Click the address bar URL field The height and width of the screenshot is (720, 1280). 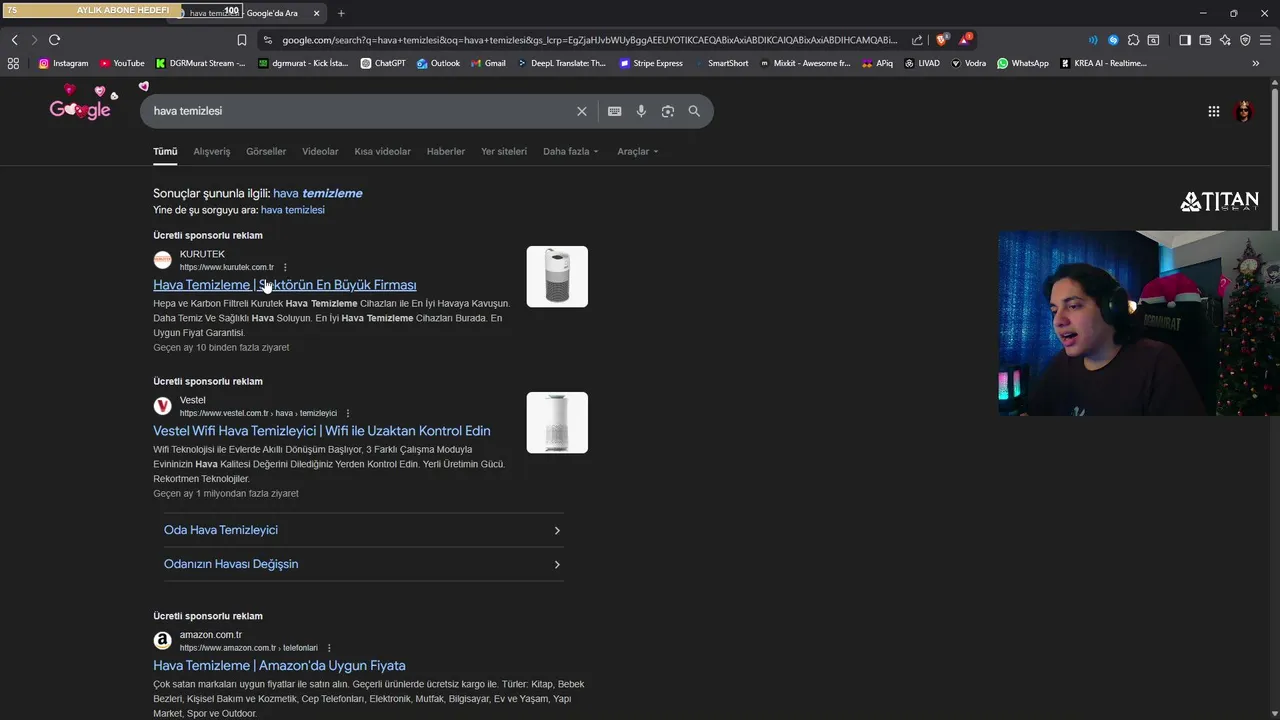coord(590,40)
